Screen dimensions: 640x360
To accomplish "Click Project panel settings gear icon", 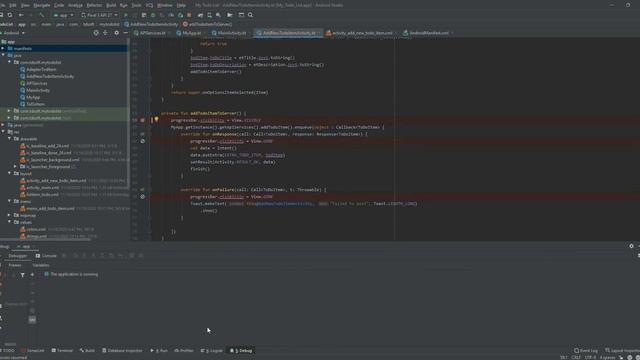I will pyautogui.click(x=116, y=33).
